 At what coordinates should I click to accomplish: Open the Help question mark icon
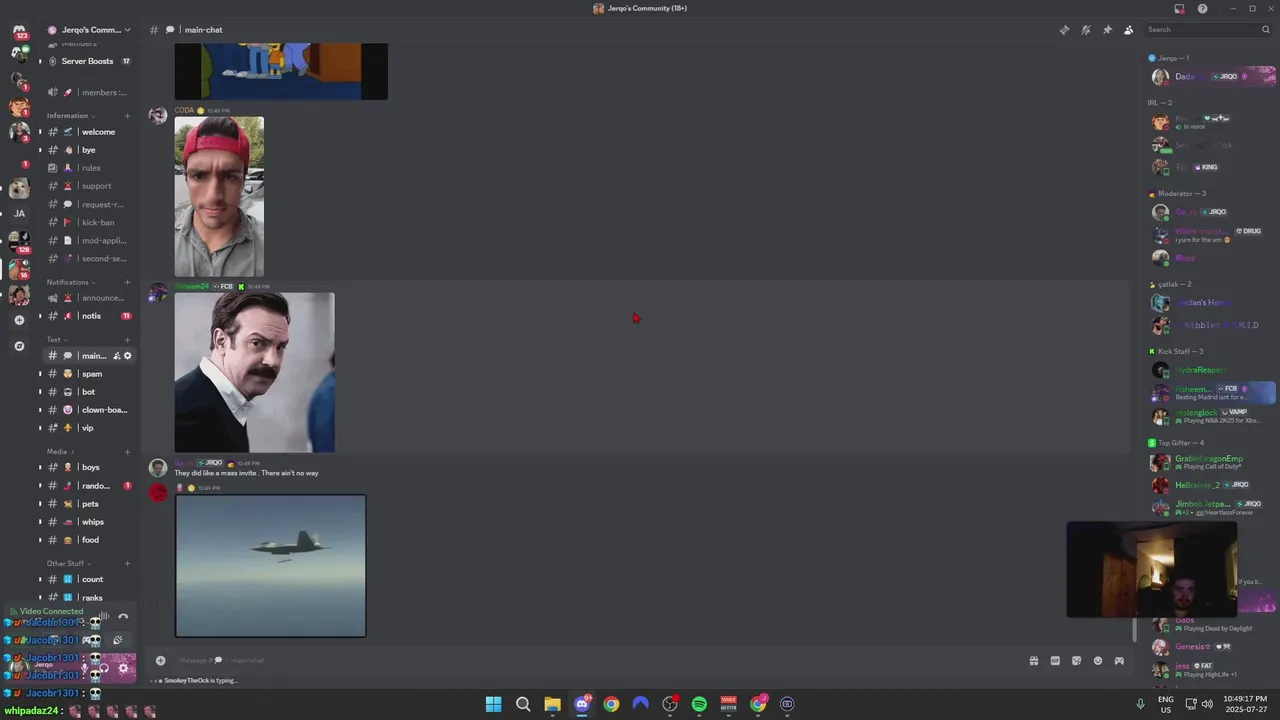[x=1202, y=9]
